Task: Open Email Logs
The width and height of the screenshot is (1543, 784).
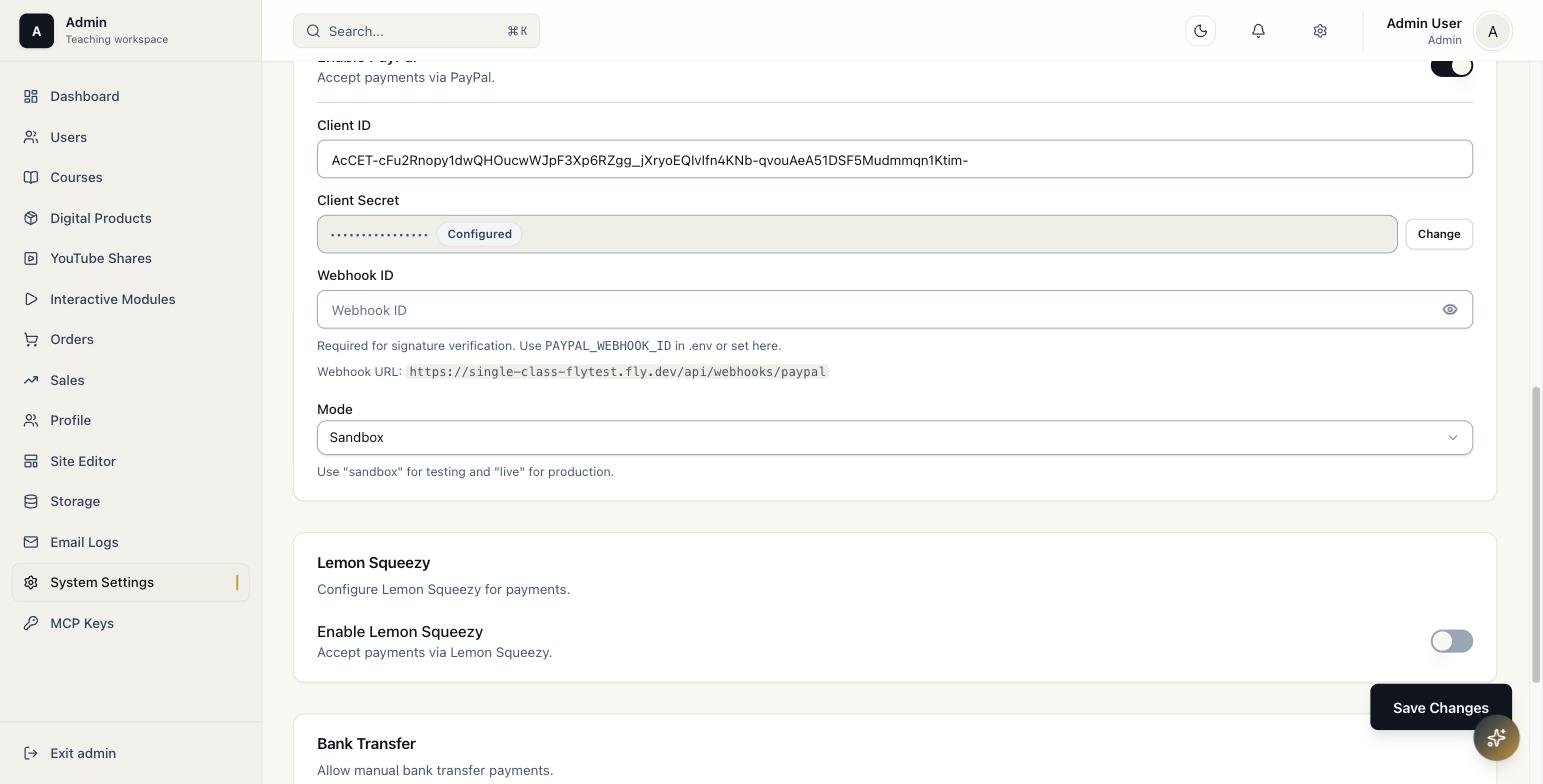Action: pos(130,542)
